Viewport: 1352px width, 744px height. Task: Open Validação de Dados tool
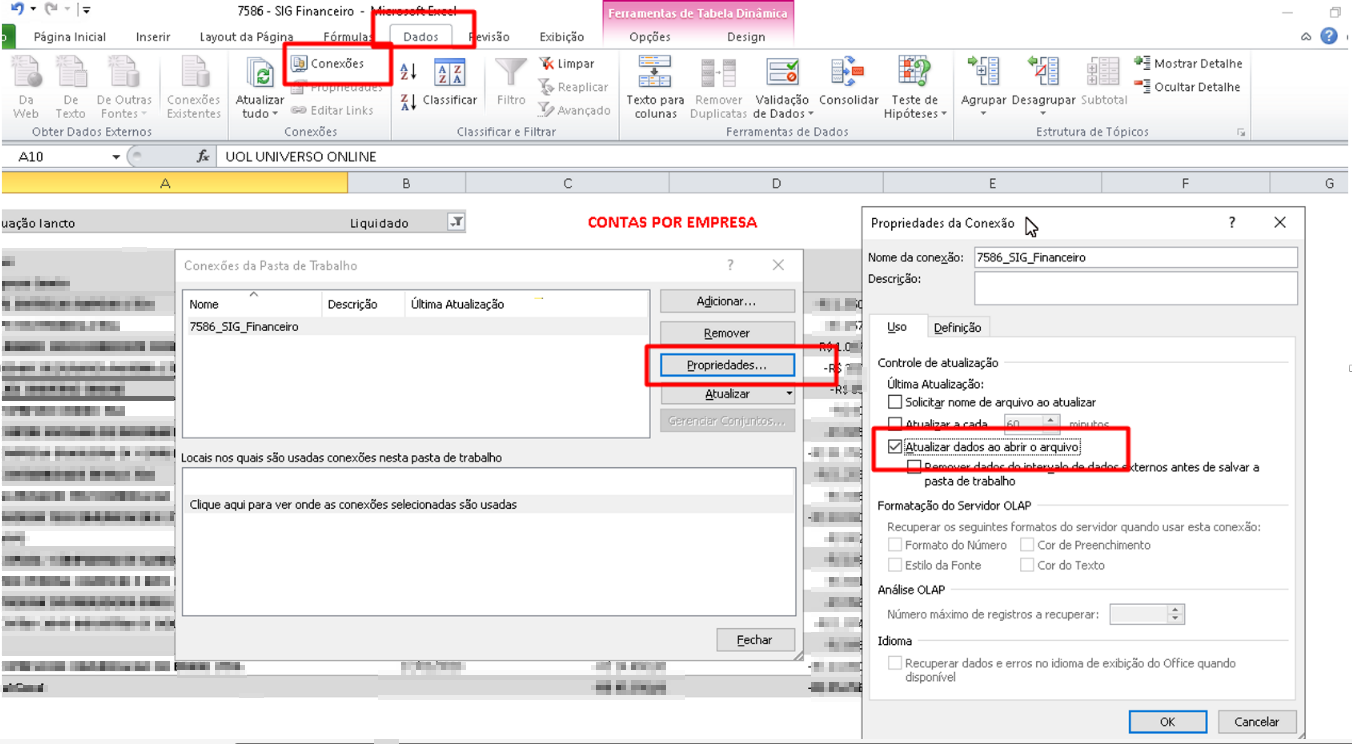click(x=782, y=87)
